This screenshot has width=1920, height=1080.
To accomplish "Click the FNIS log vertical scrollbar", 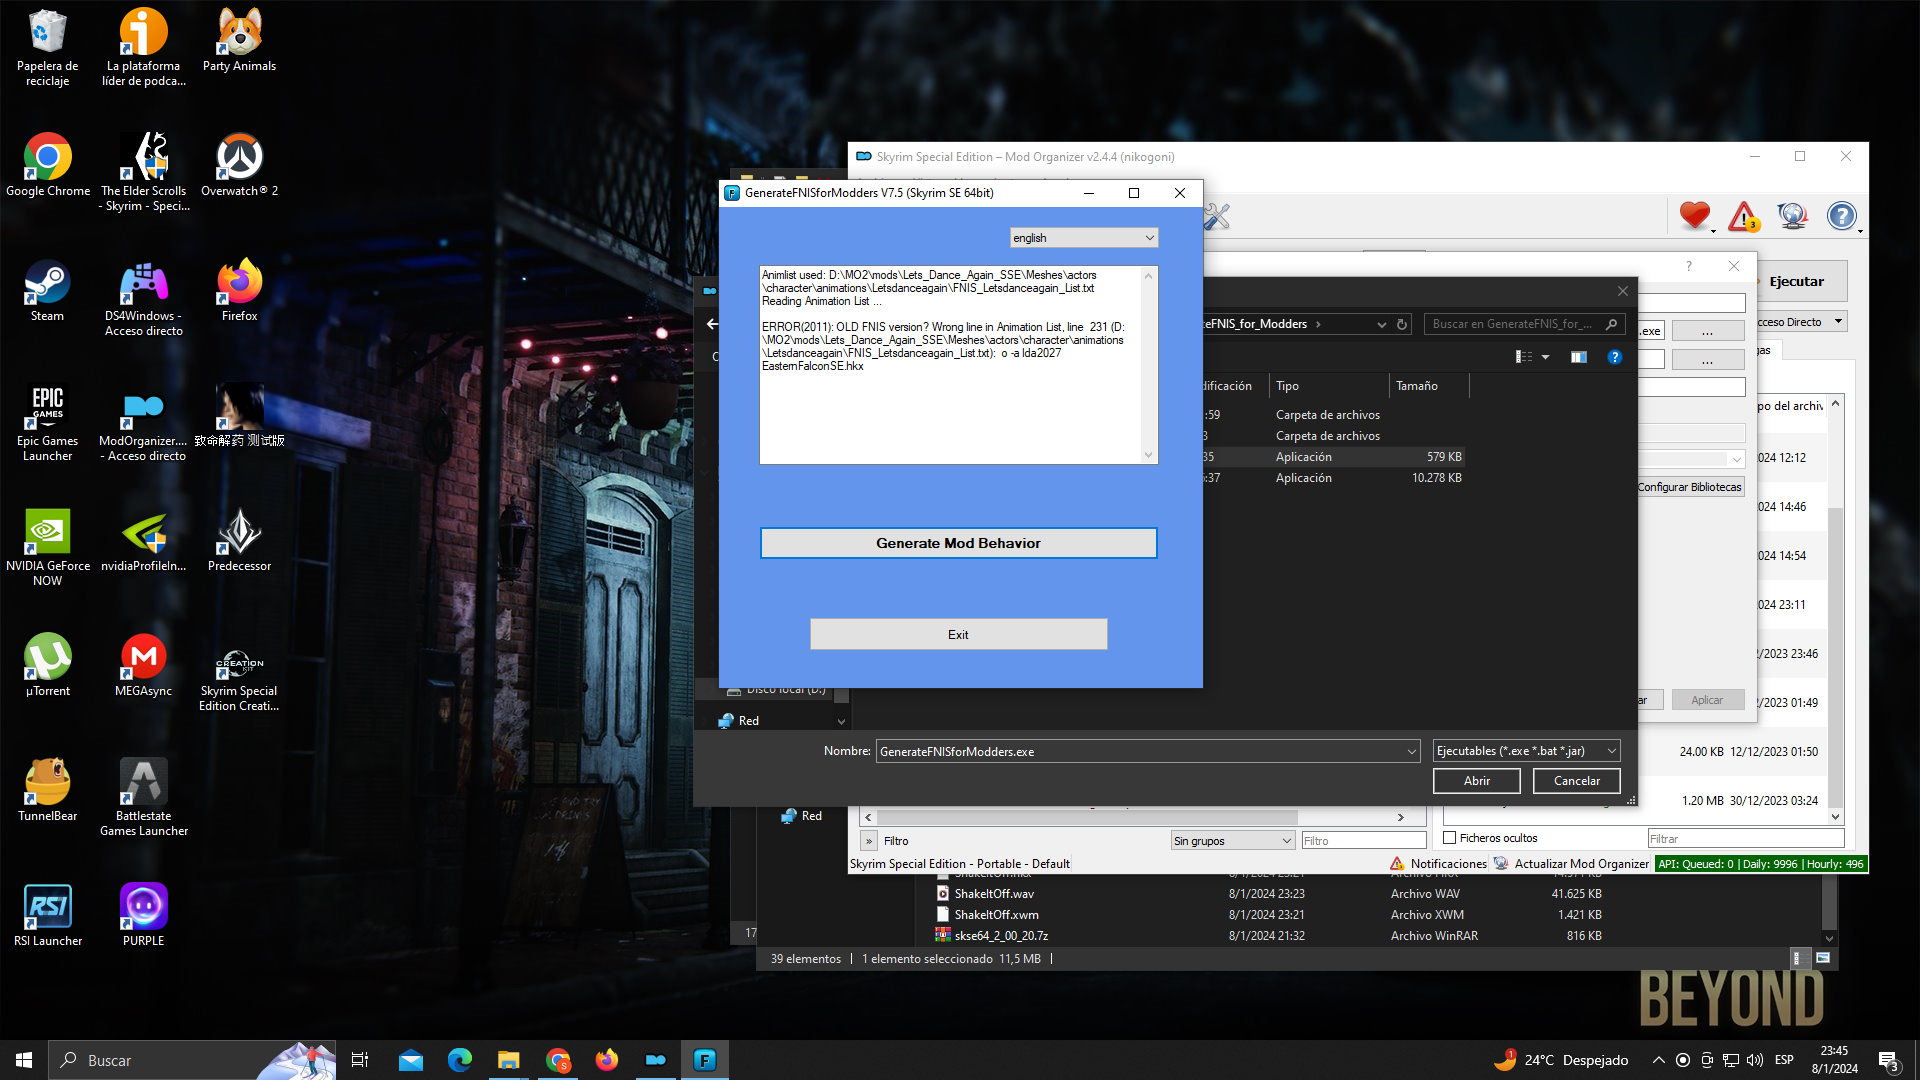I will point(1148,365).
